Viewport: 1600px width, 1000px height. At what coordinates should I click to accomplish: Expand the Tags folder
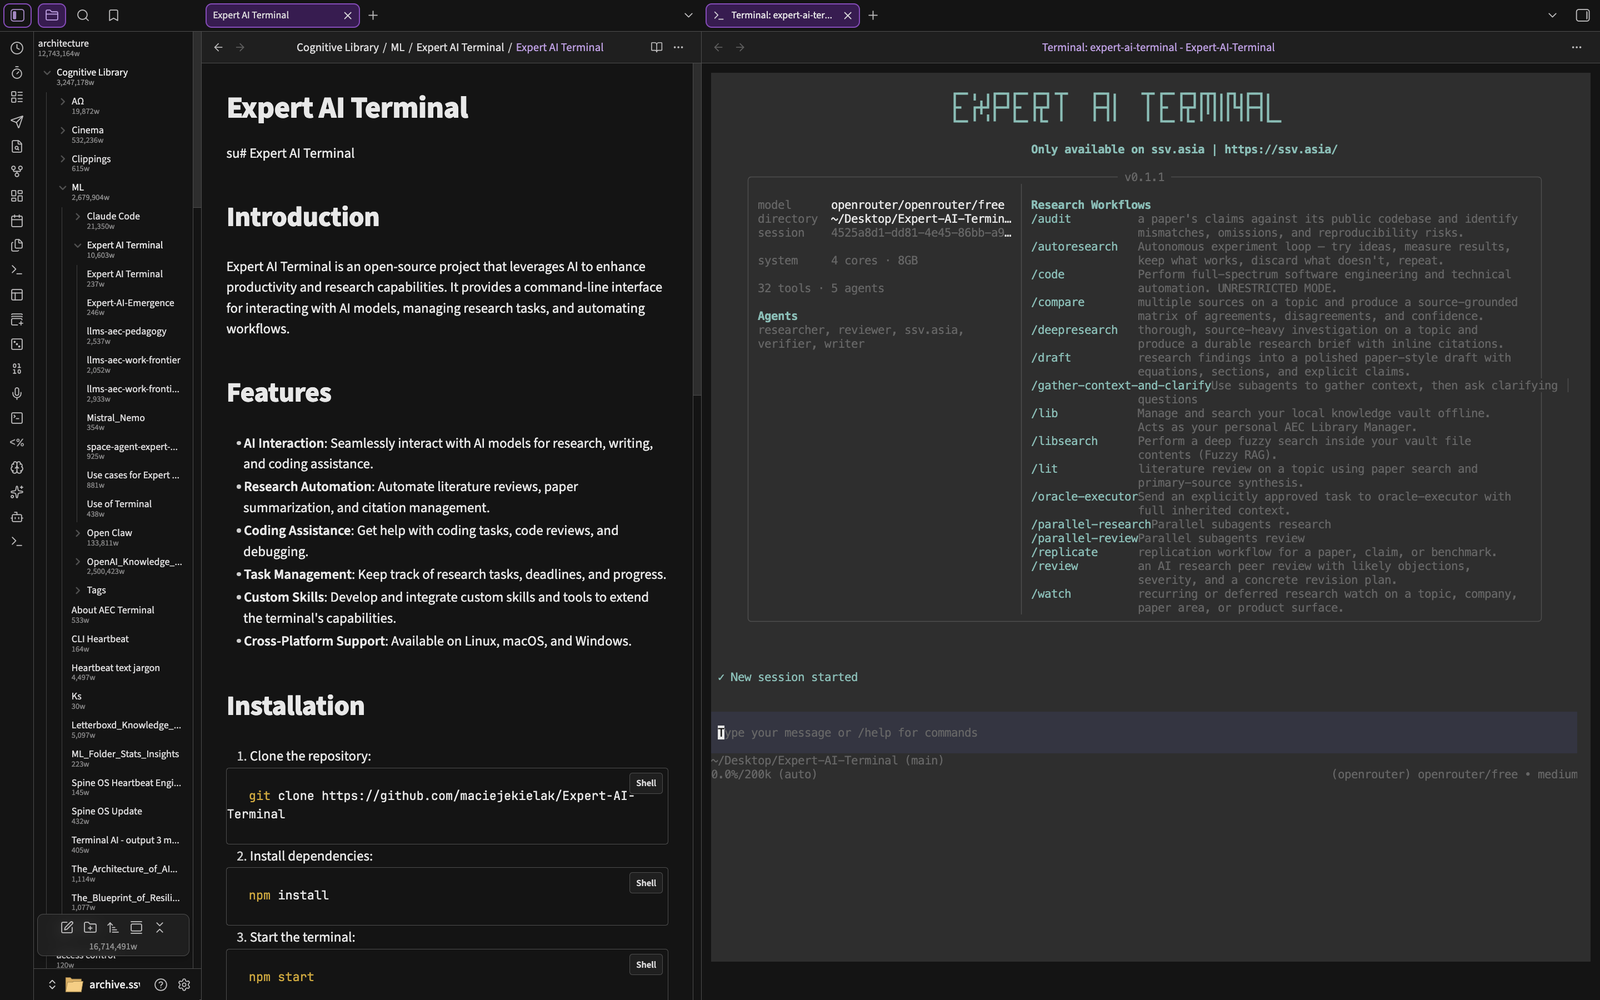pyautogui.click(x=77, y=591)
